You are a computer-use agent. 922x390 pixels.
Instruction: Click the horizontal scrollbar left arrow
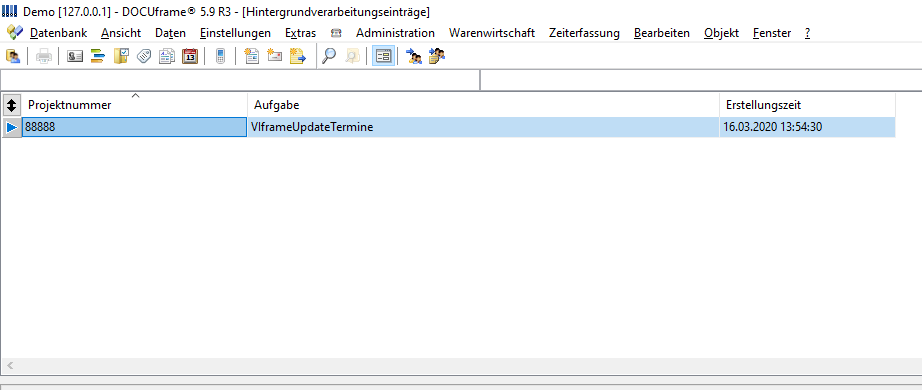[x=10, y=366]
